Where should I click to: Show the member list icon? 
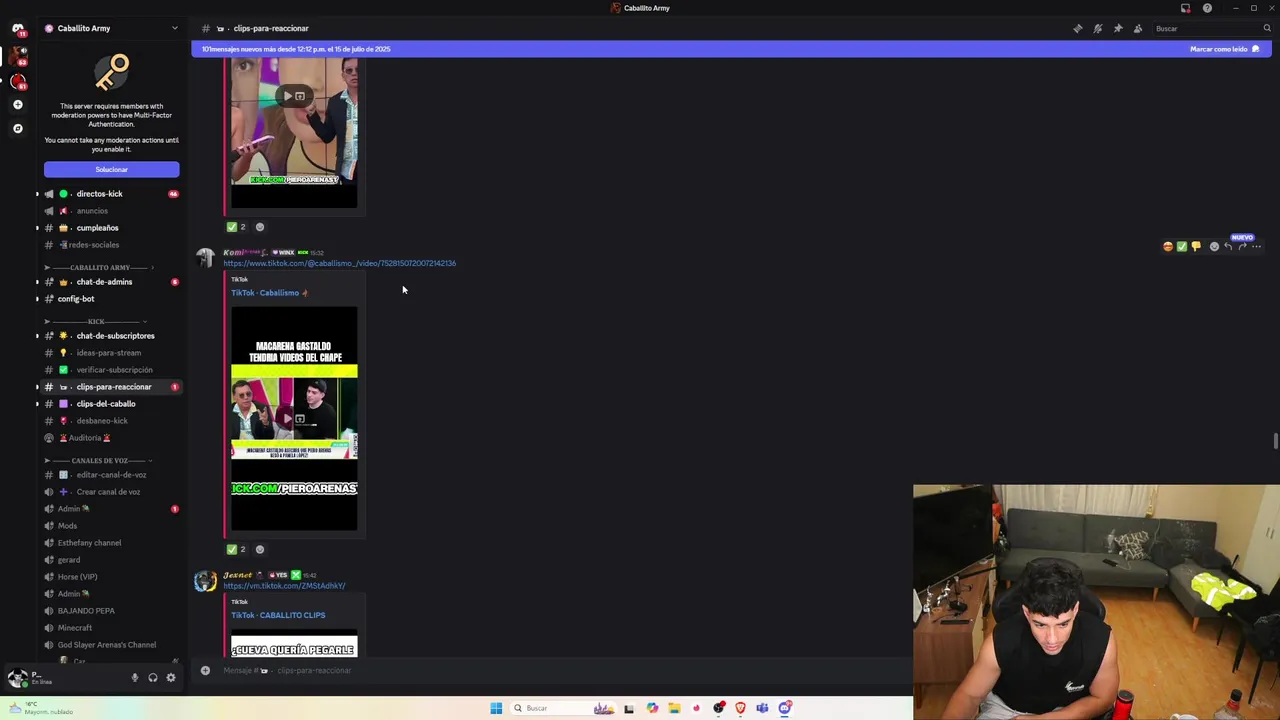point(1138,28)
